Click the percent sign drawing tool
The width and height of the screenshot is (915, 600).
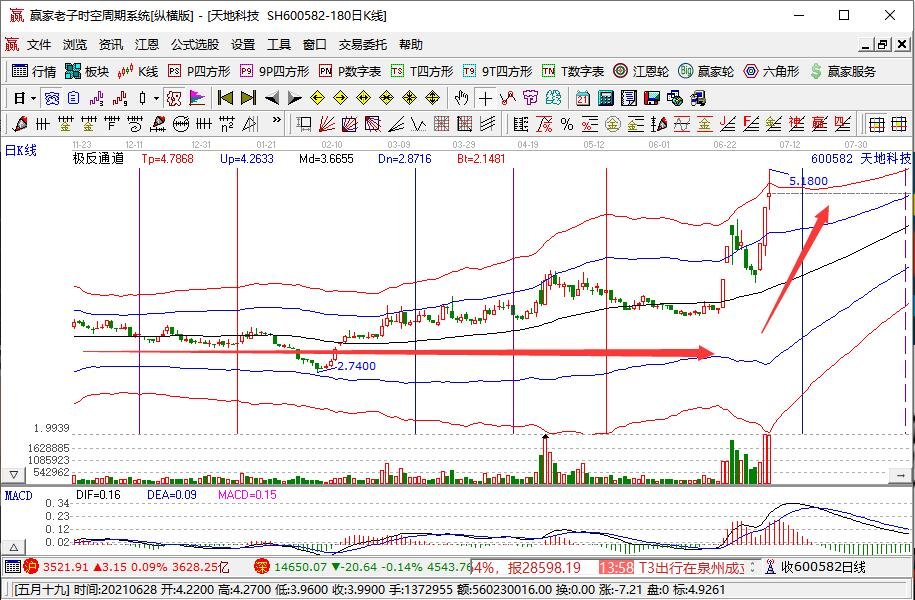567,124
